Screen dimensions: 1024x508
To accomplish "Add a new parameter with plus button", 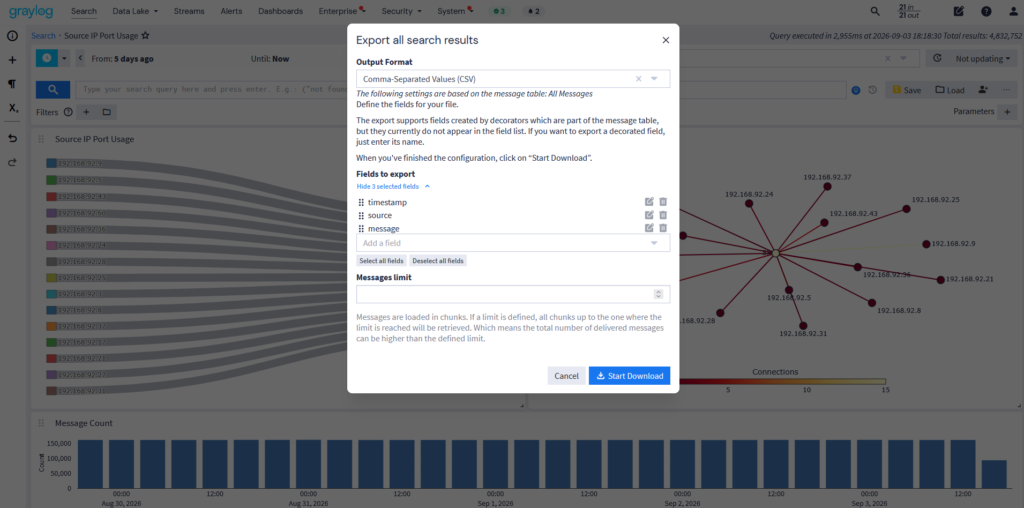I will [1006, 112].
